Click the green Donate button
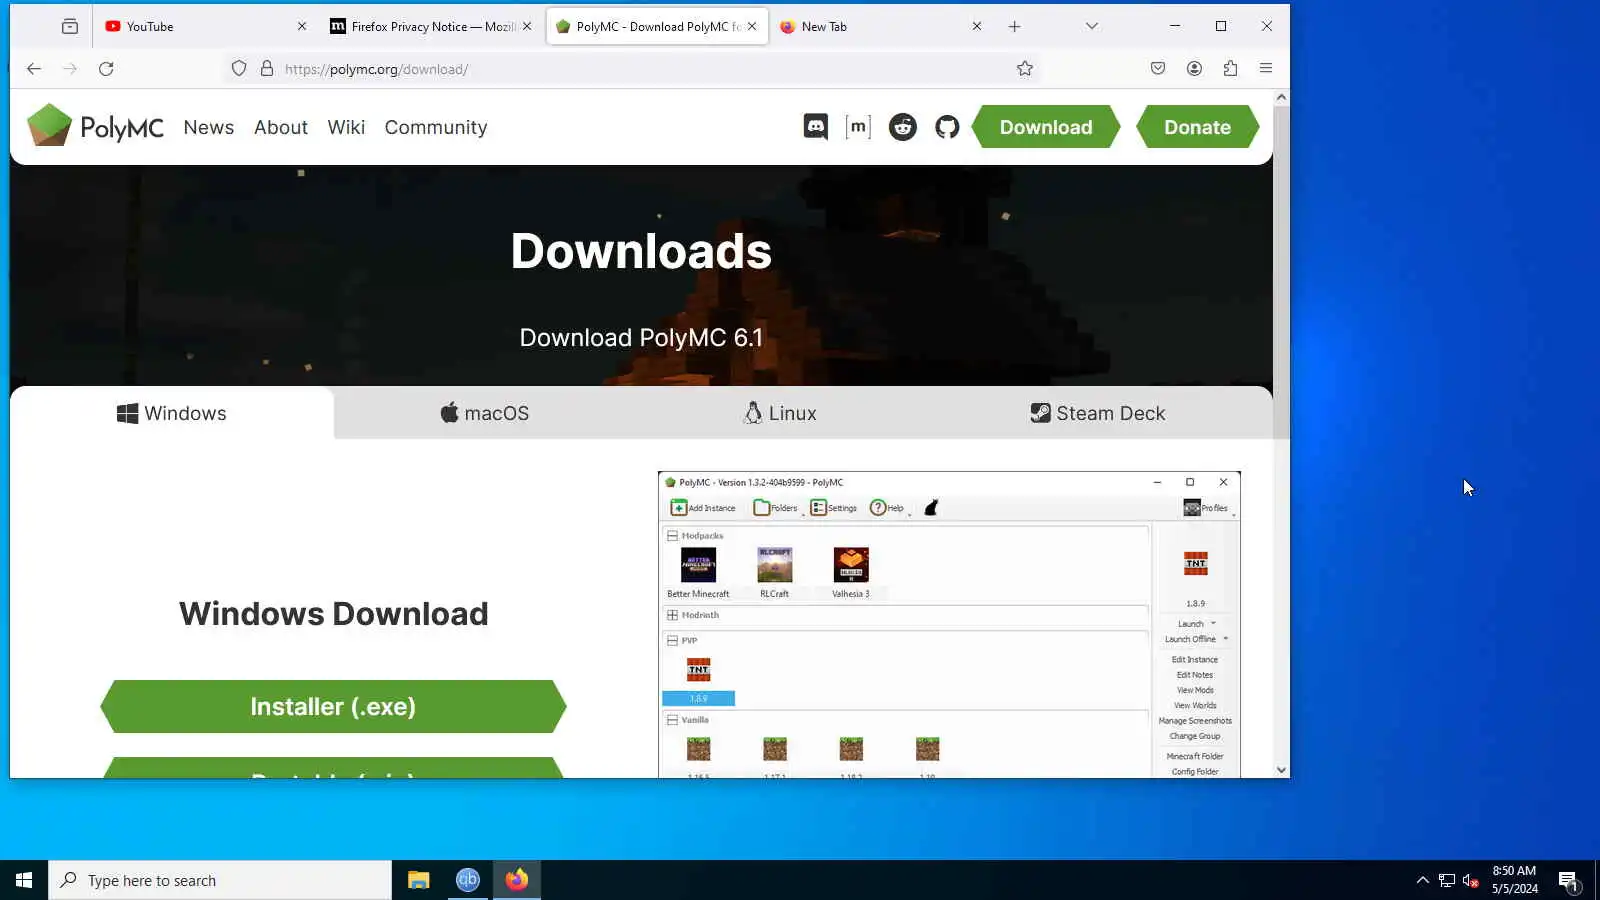 coord(1197,127)
